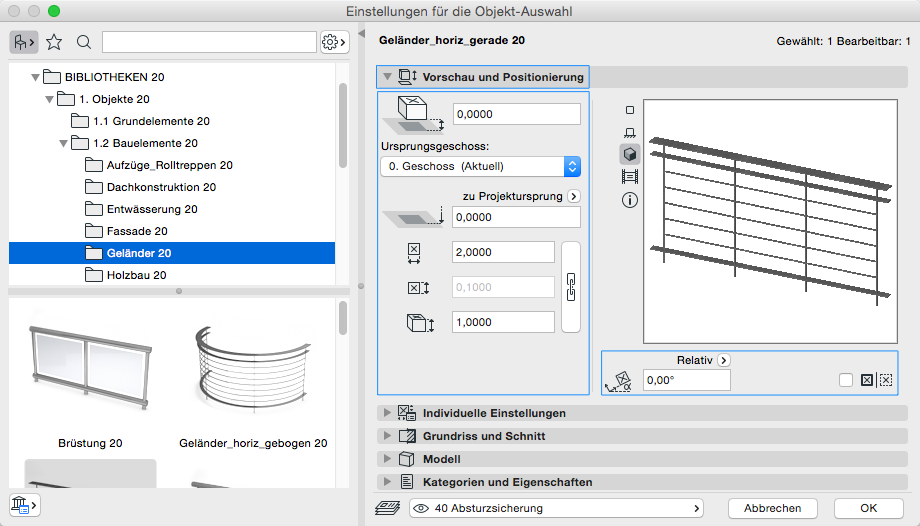
Task: Select the preview picture filmstrip icon
Action: tap(630, 177)
